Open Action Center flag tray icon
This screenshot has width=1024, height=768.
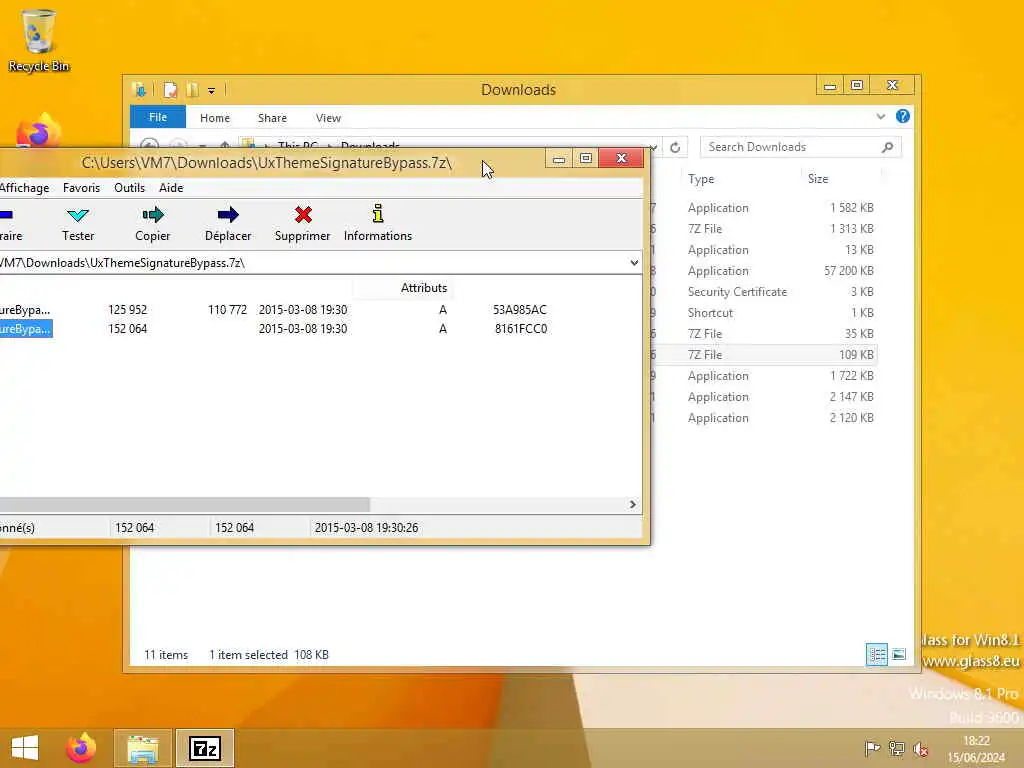click(872, 748)
